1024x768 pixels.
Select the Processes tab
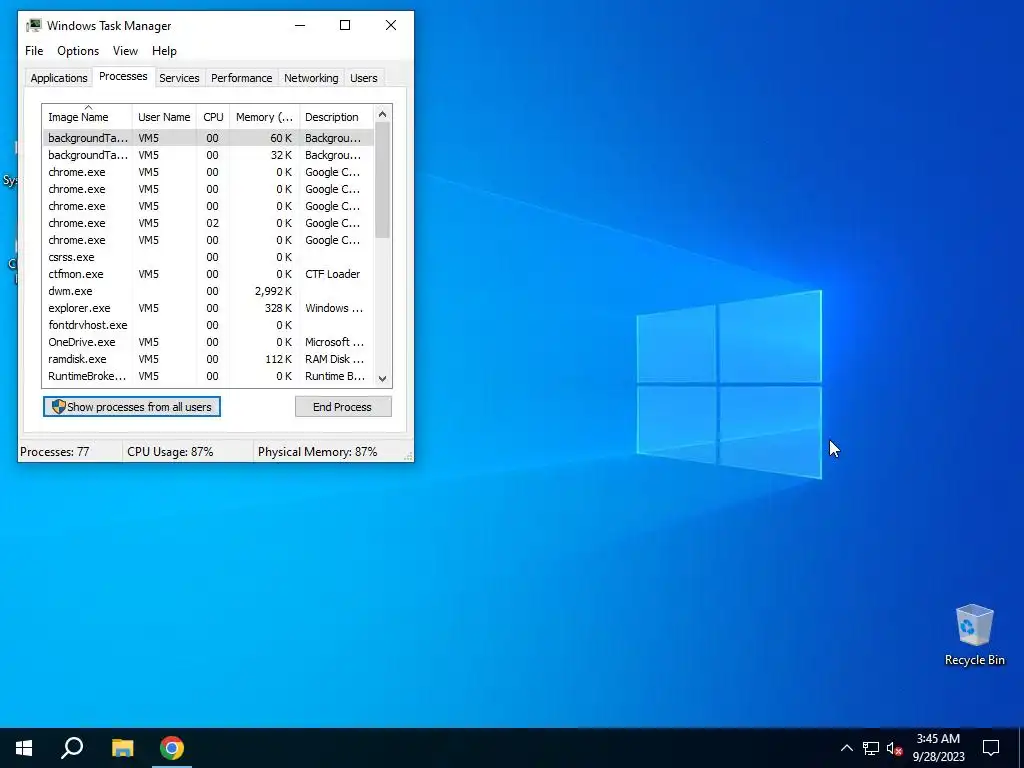(x=123, y=76)
